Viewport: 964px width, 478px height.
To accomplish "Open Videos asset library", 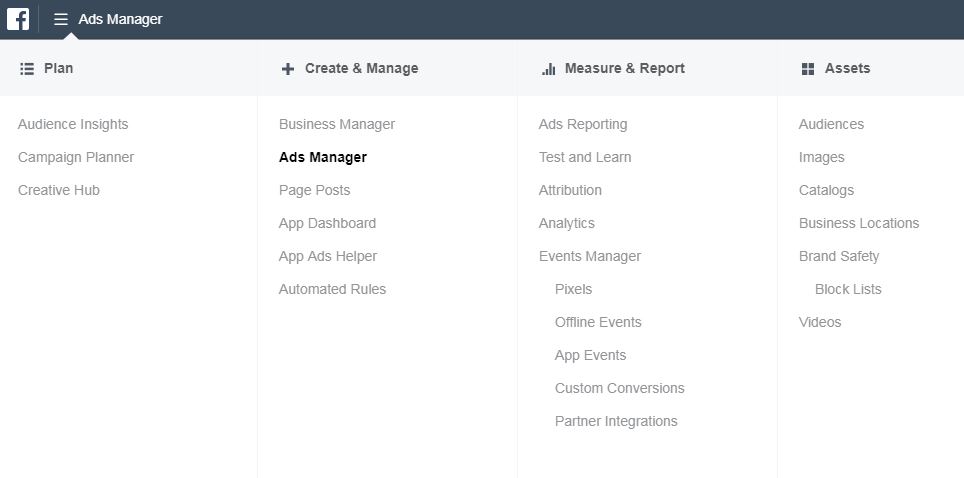I will [x=820, y=322].
